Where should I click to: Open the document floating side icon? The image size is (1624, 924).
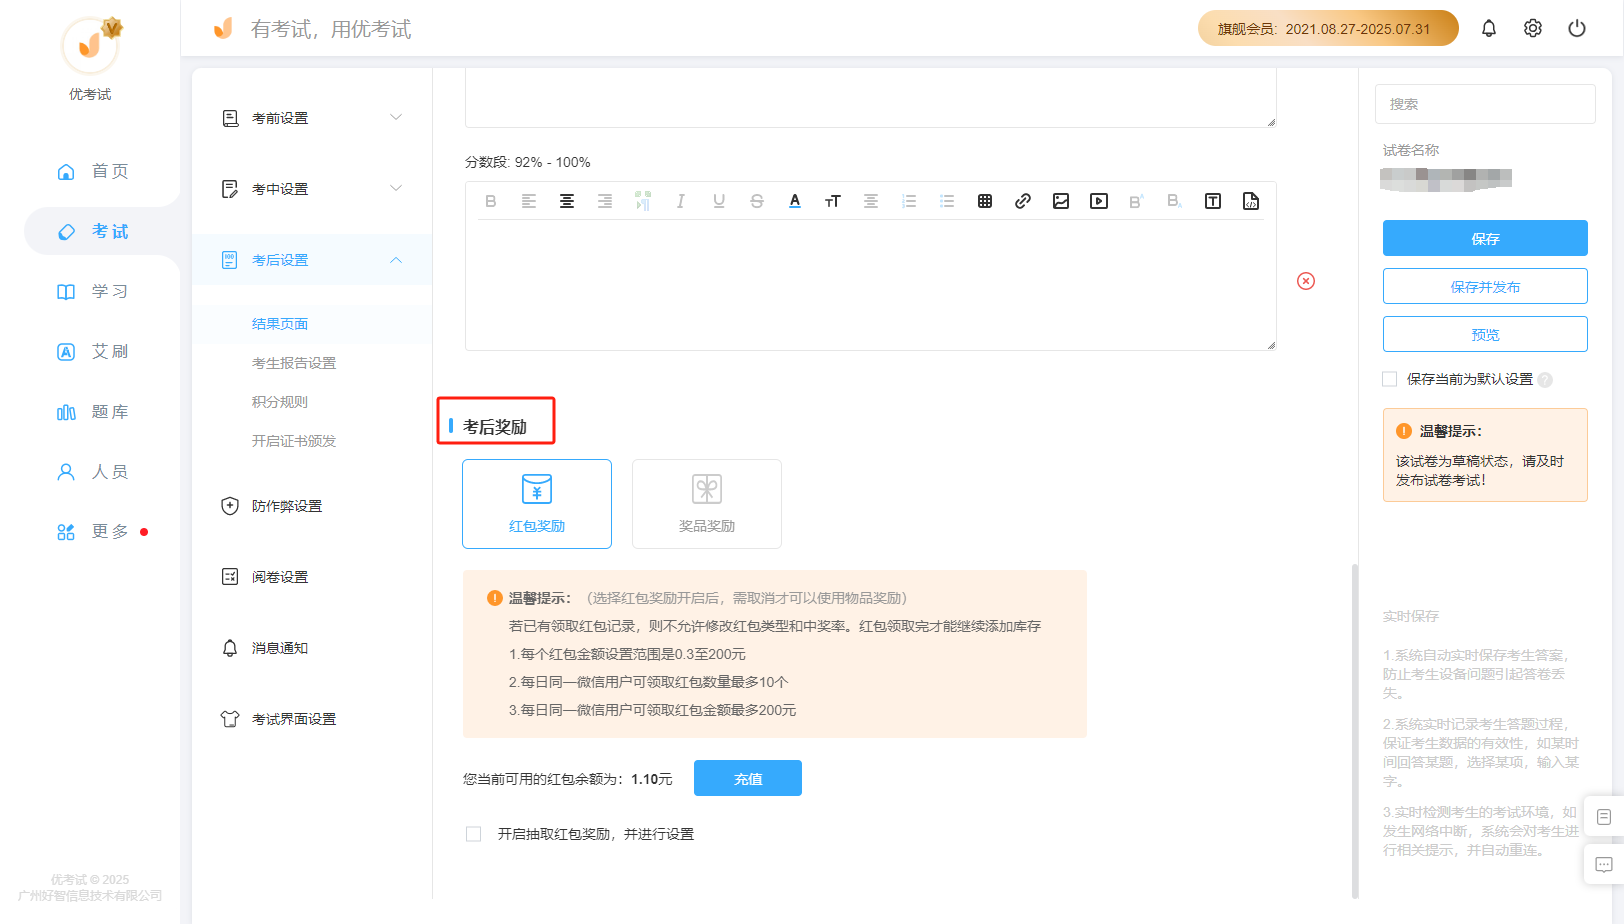click(x=1604, y=817)
